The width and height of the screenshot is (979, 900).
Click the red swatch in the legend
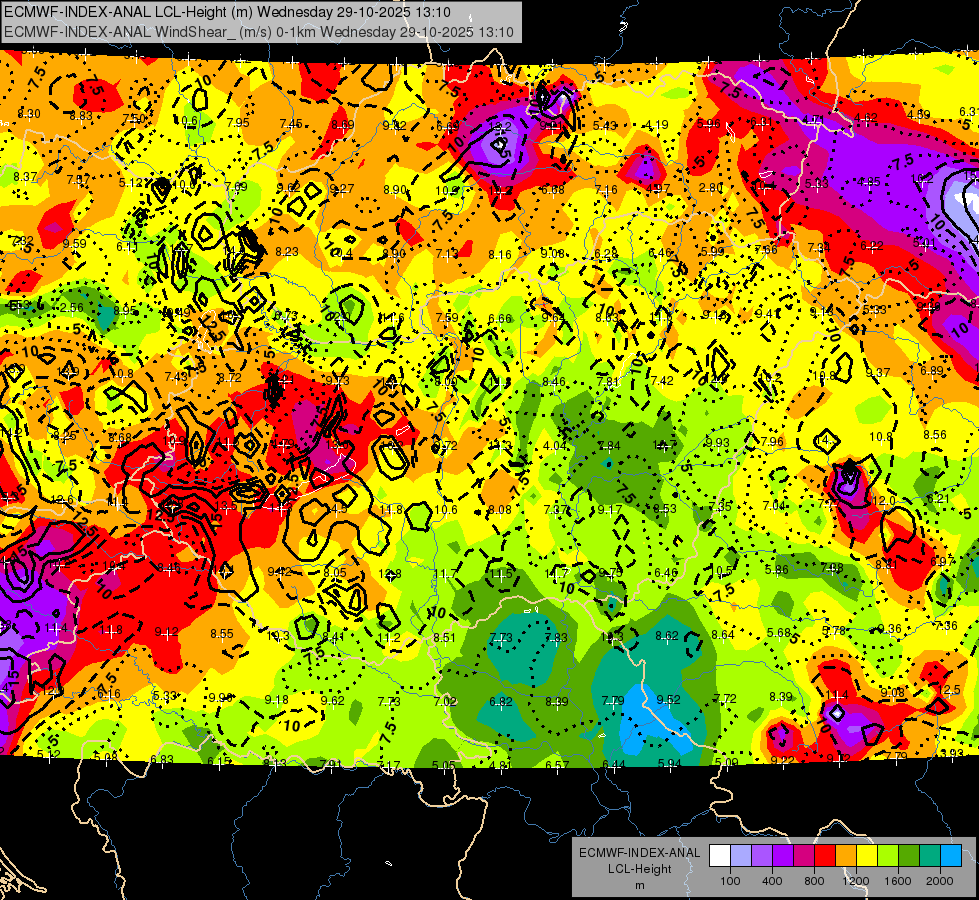click(825, 856)
